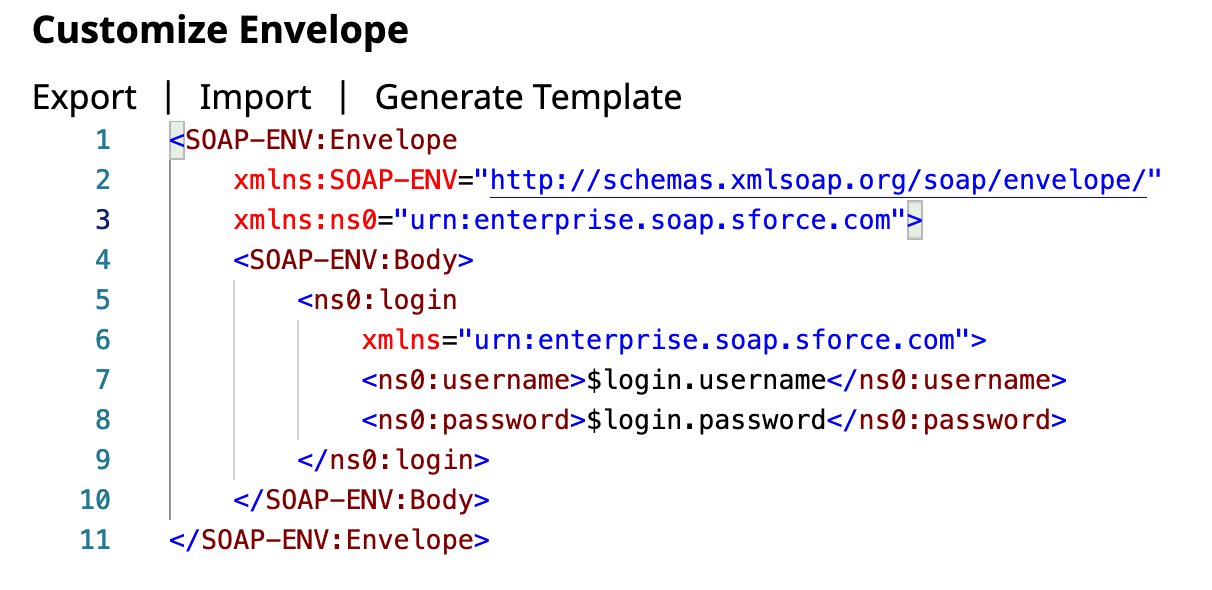Click line number 5 in gutter
This screenshot has width=1212, height=590.
(x=103, y=300)
